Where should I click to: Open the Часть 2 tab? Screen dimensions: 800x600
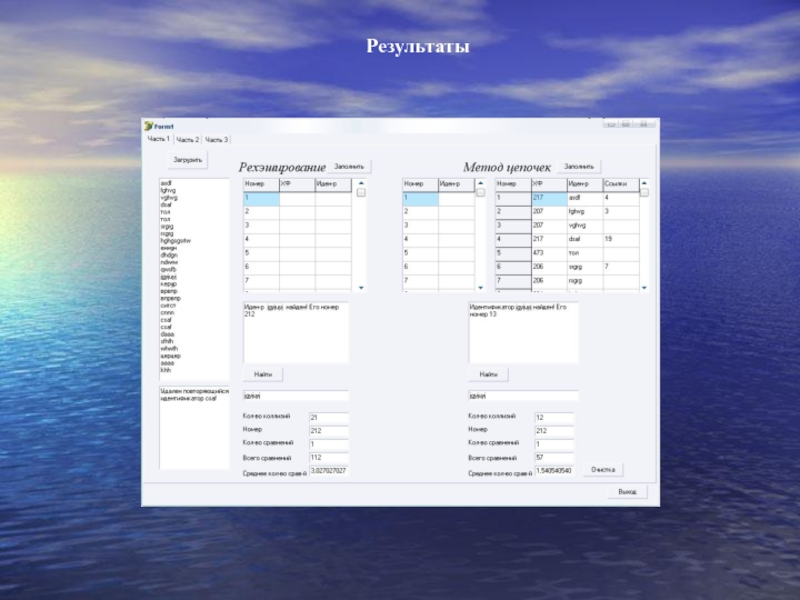(x=188, y=139)
